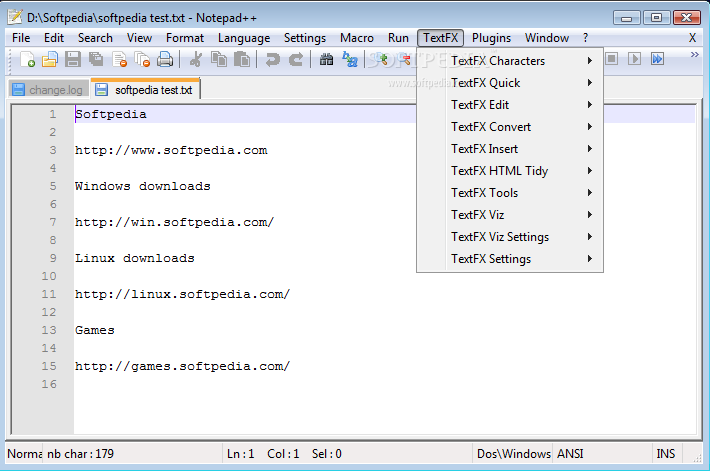Open the Run menu
Viewport: 710px width, 472px height.
click(398, 38)
